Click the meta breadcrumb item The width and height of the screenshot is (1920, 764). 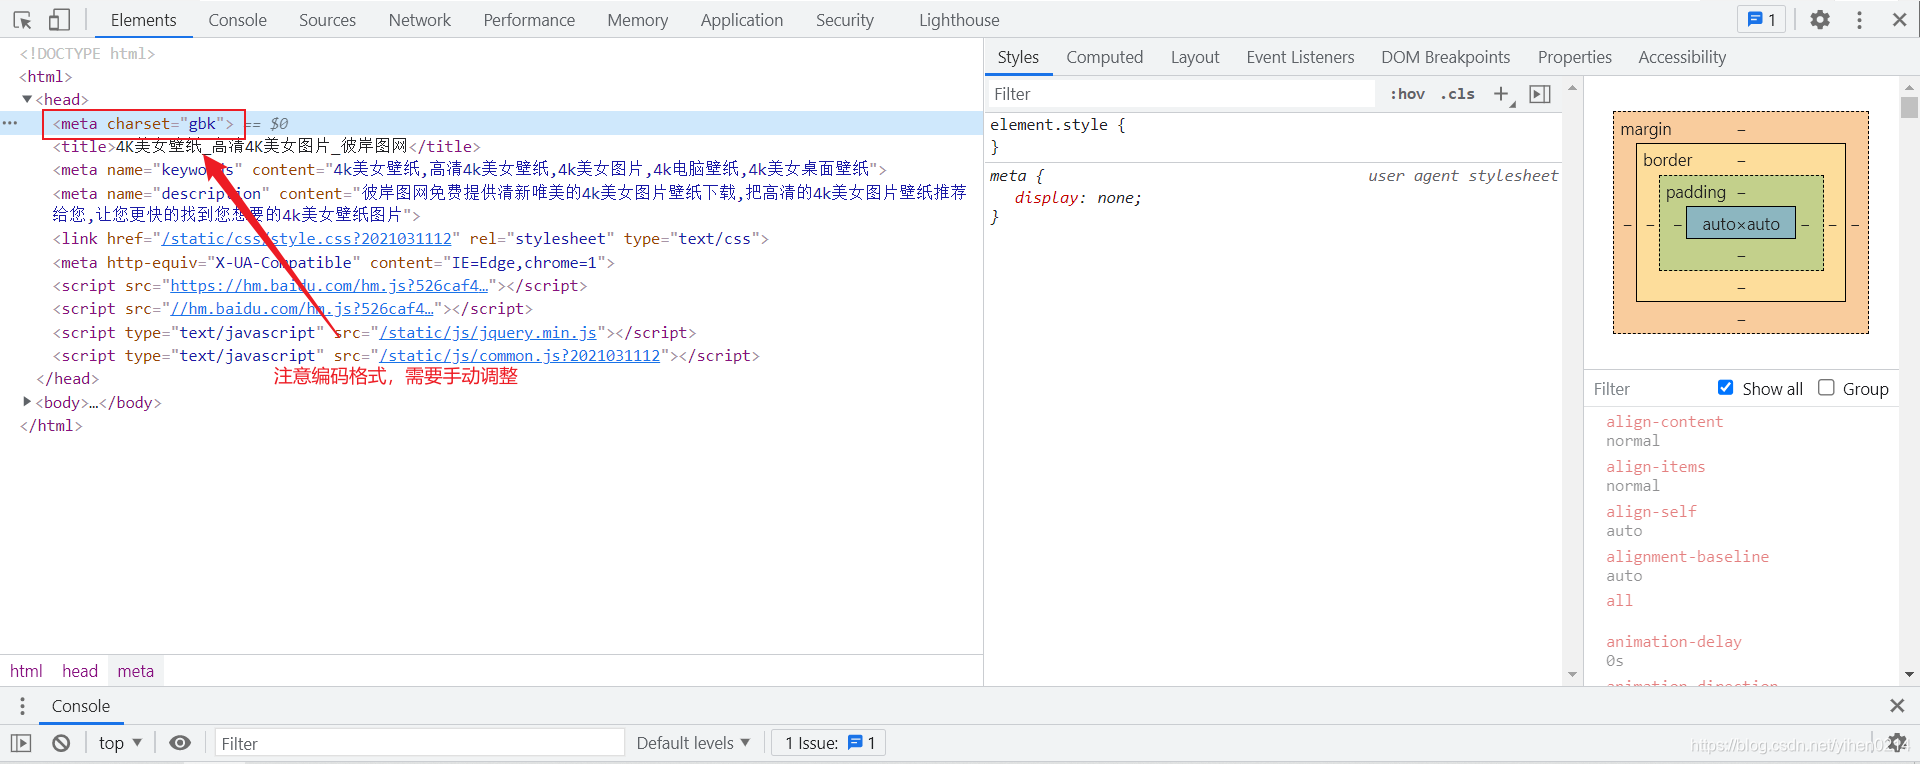pyautogui.click(x=136, y=671)
